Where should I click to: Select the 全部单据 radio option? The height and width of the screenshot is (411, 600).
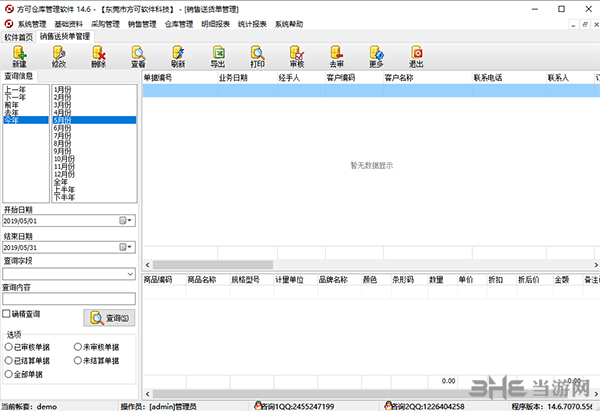8,374
